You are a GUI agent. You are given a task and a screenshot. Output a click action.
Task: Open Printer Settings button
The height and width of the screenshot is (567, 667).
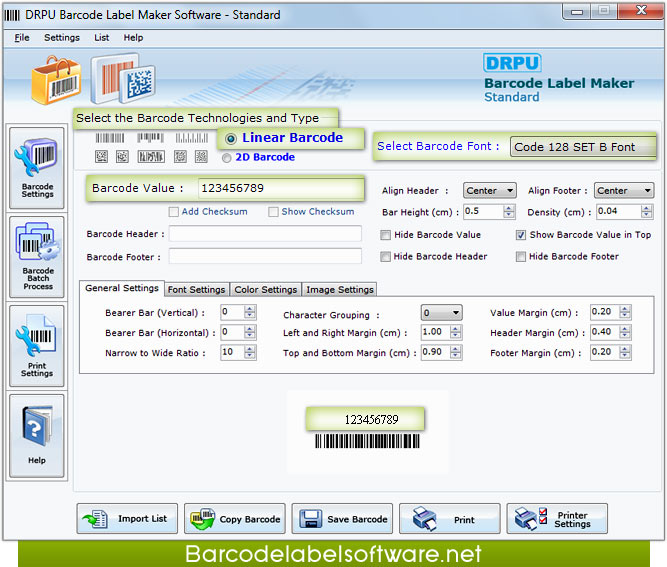[x=557, y=519]
